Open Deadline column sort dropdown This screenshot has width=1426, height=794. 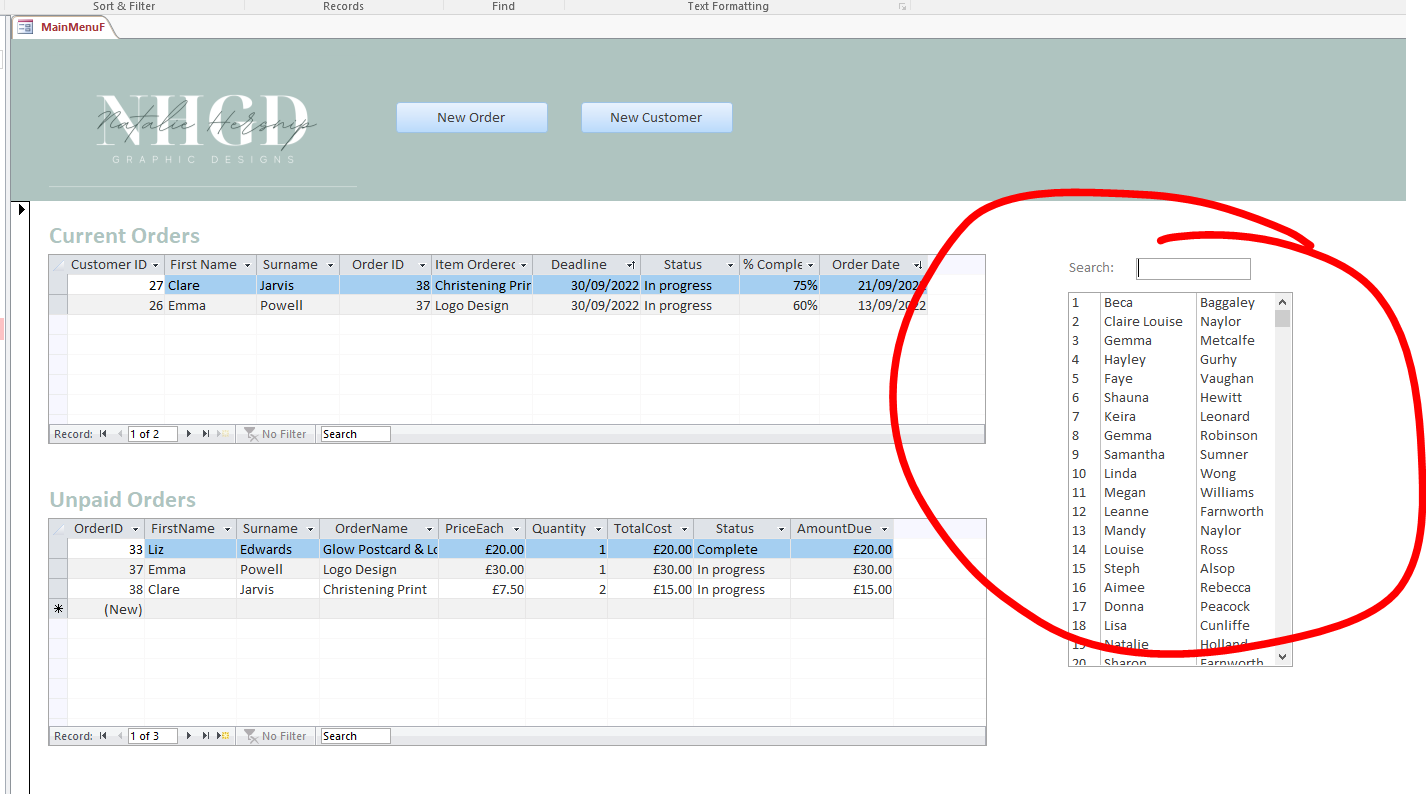click(631, 265)
